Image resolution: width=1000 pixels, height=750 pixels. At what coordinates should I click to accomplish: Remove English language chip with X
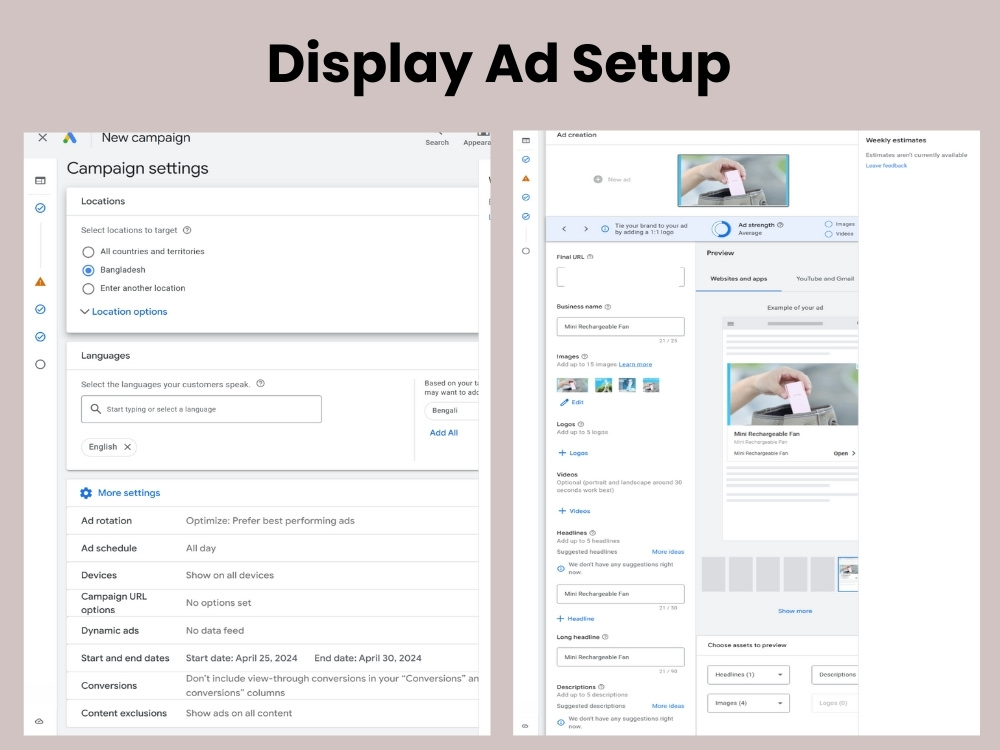click(x=128, y=447)
